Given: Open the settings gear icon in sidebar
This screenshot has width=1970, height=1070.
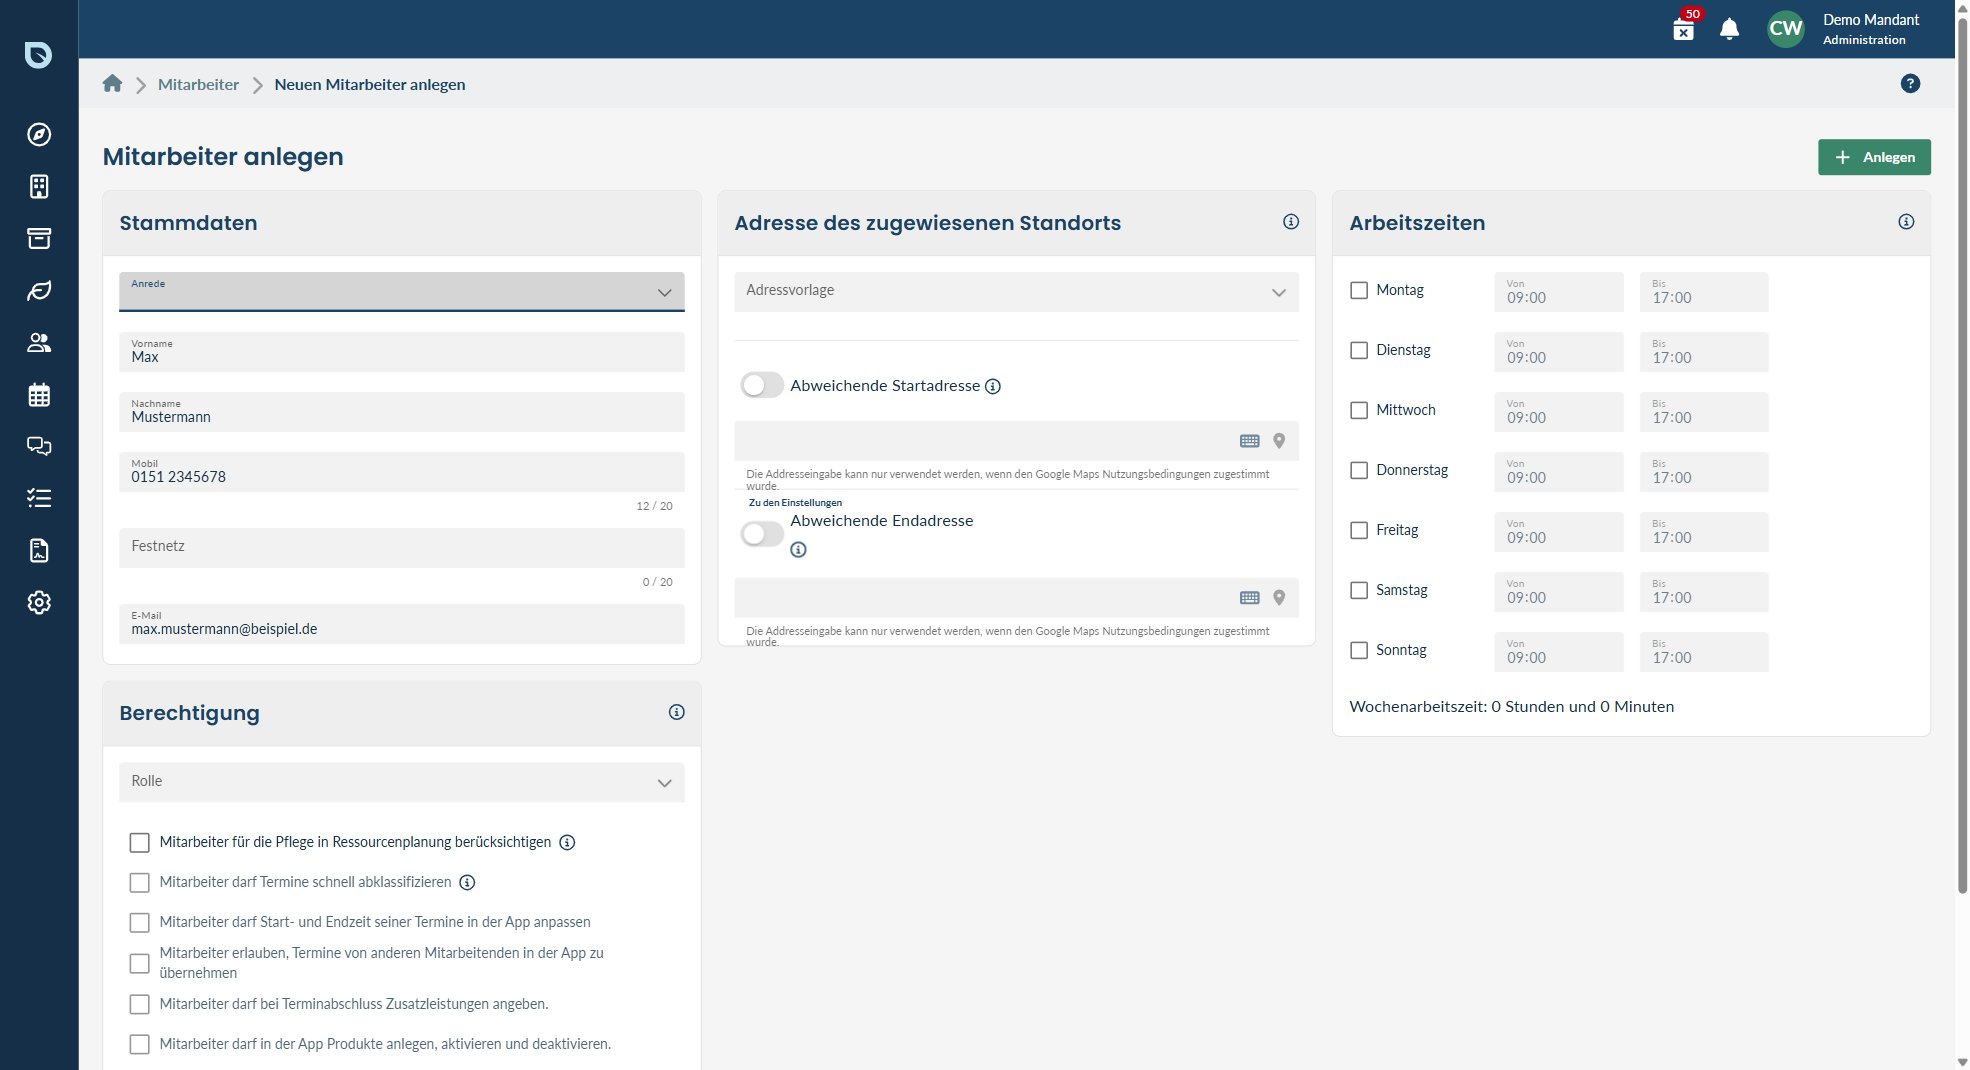Looking at the screenshot, I should pos(39,602).
